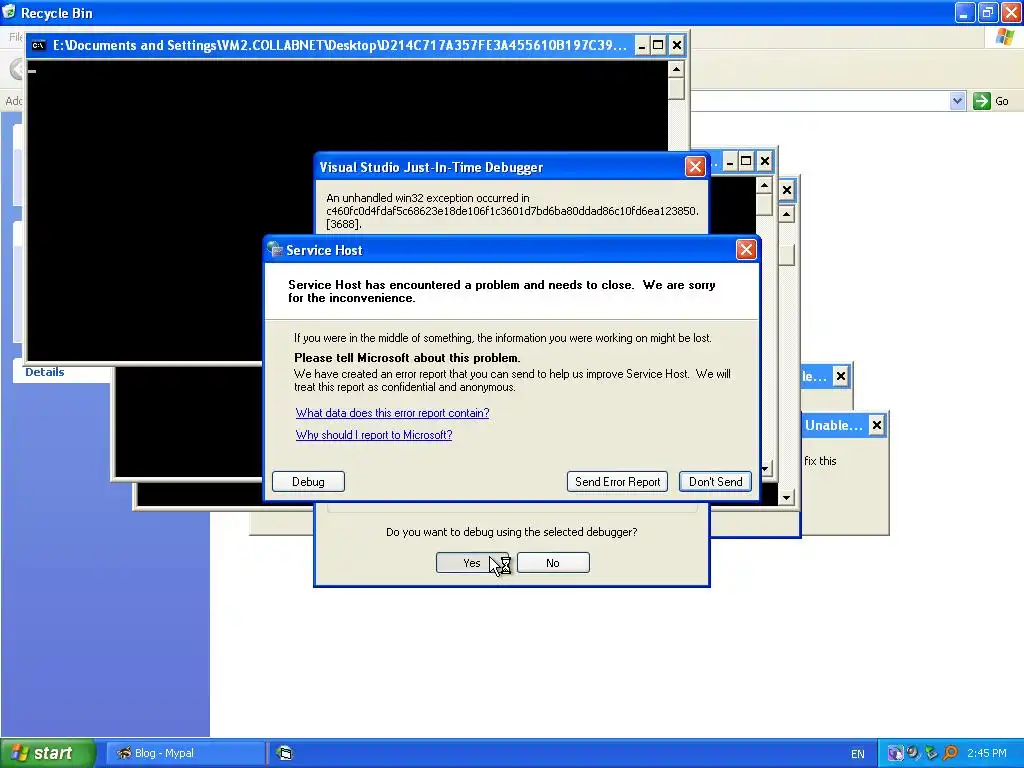Expand the Recycle Bin address bar dropdown
The image size is (1024, 768).
(957, 101)
